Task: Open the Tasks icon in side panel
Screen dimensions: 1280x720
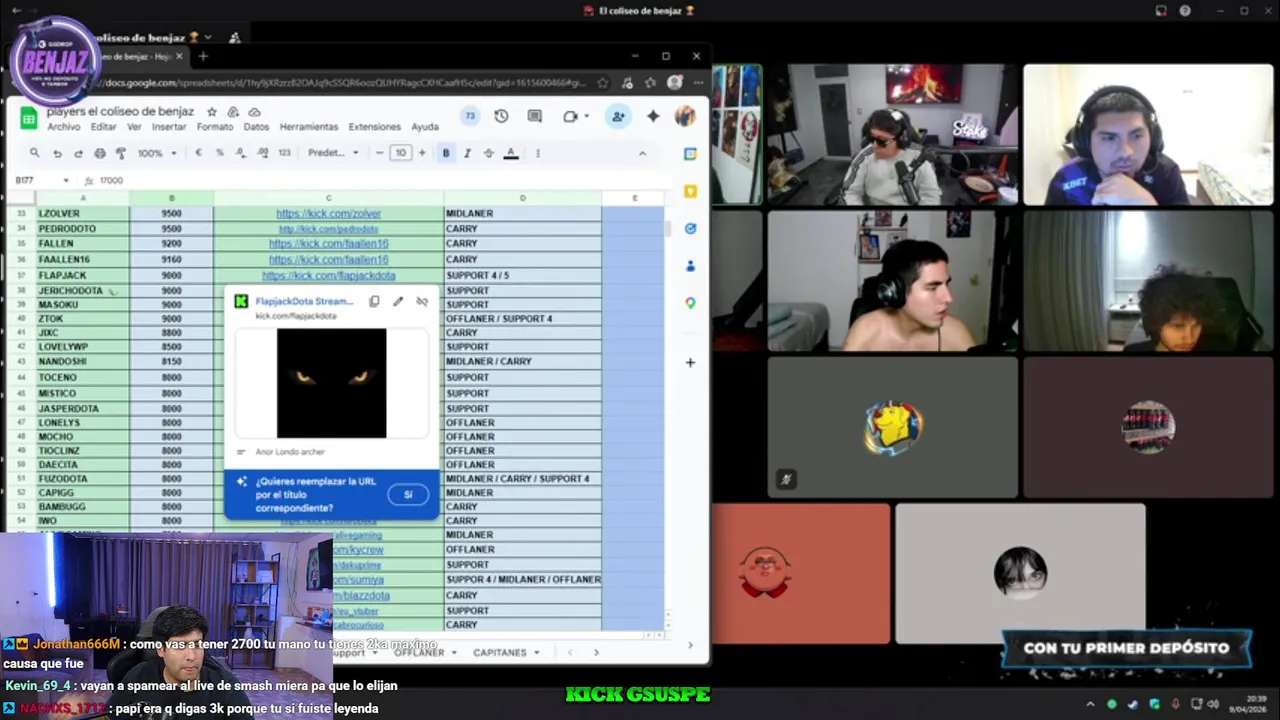Action: pyautogui.click(x=690, y=229)
